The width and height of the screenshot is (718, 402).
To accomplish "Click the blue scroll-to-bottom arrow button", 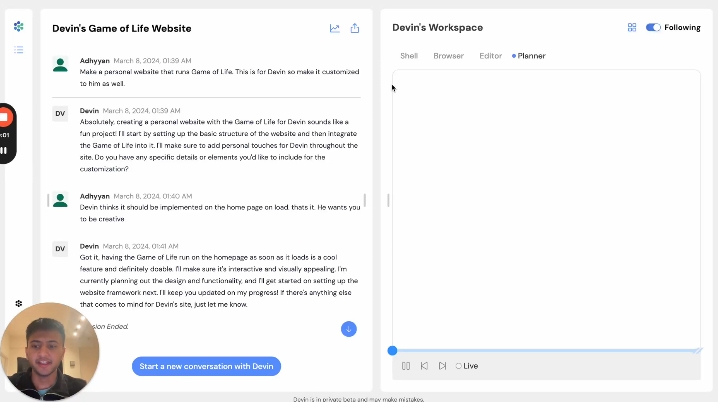I will (348, 329).
